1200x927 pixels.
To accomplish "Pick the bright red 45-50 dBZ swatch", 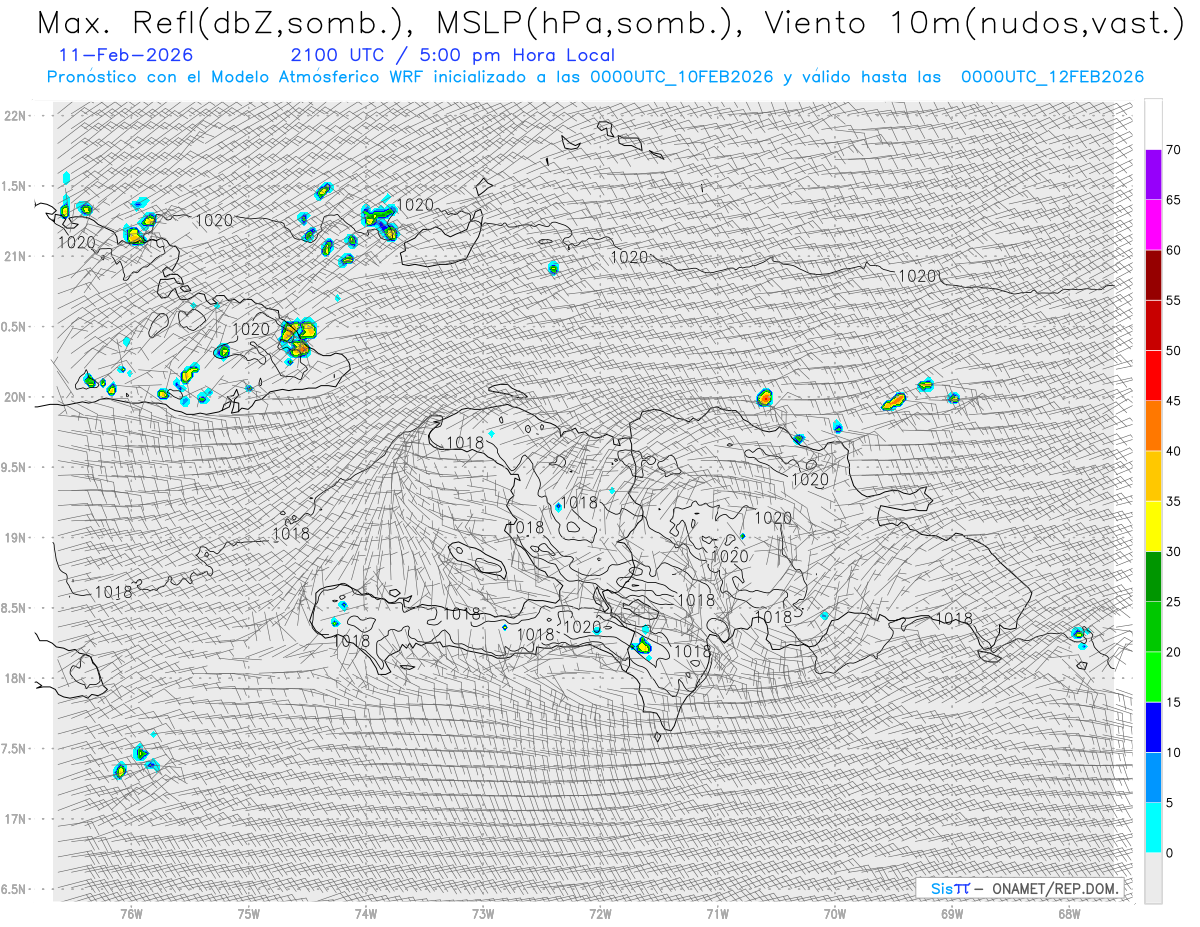I will (x=1153, y=375).
